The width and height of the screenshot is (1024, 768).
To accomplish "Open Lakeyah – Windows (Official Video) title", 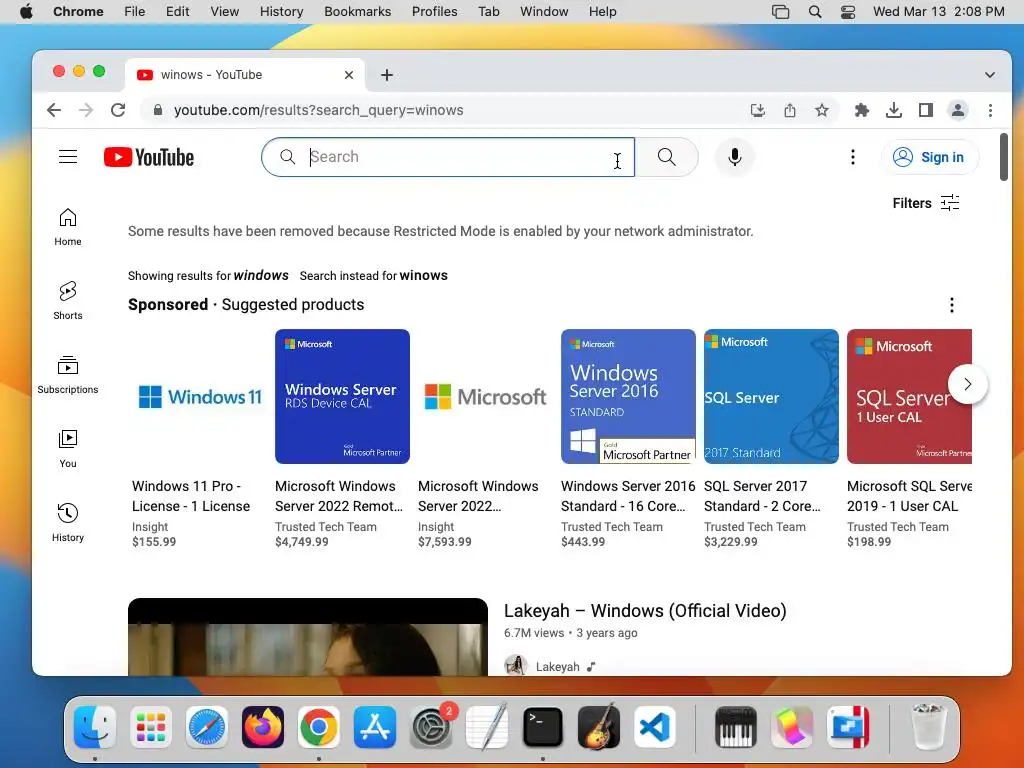I will [645, 611].
